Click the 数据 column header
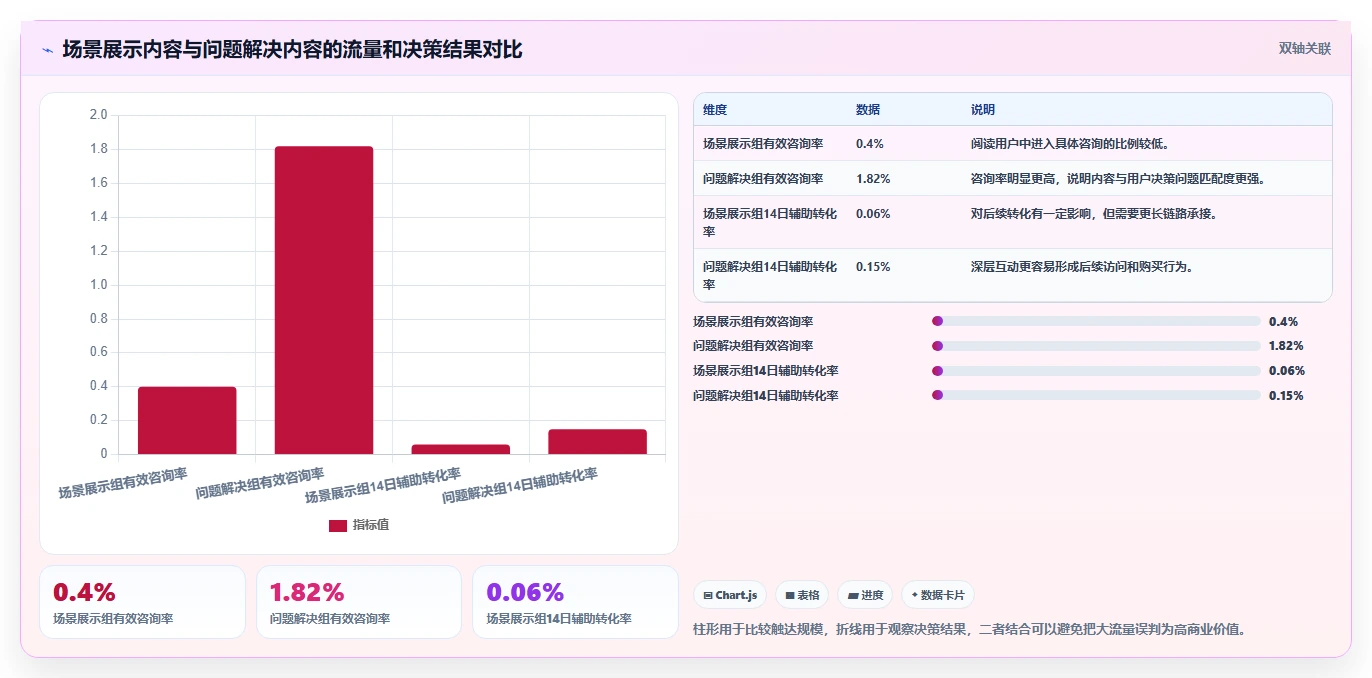This screenshot has width=1372, height=678. point(868,110)
